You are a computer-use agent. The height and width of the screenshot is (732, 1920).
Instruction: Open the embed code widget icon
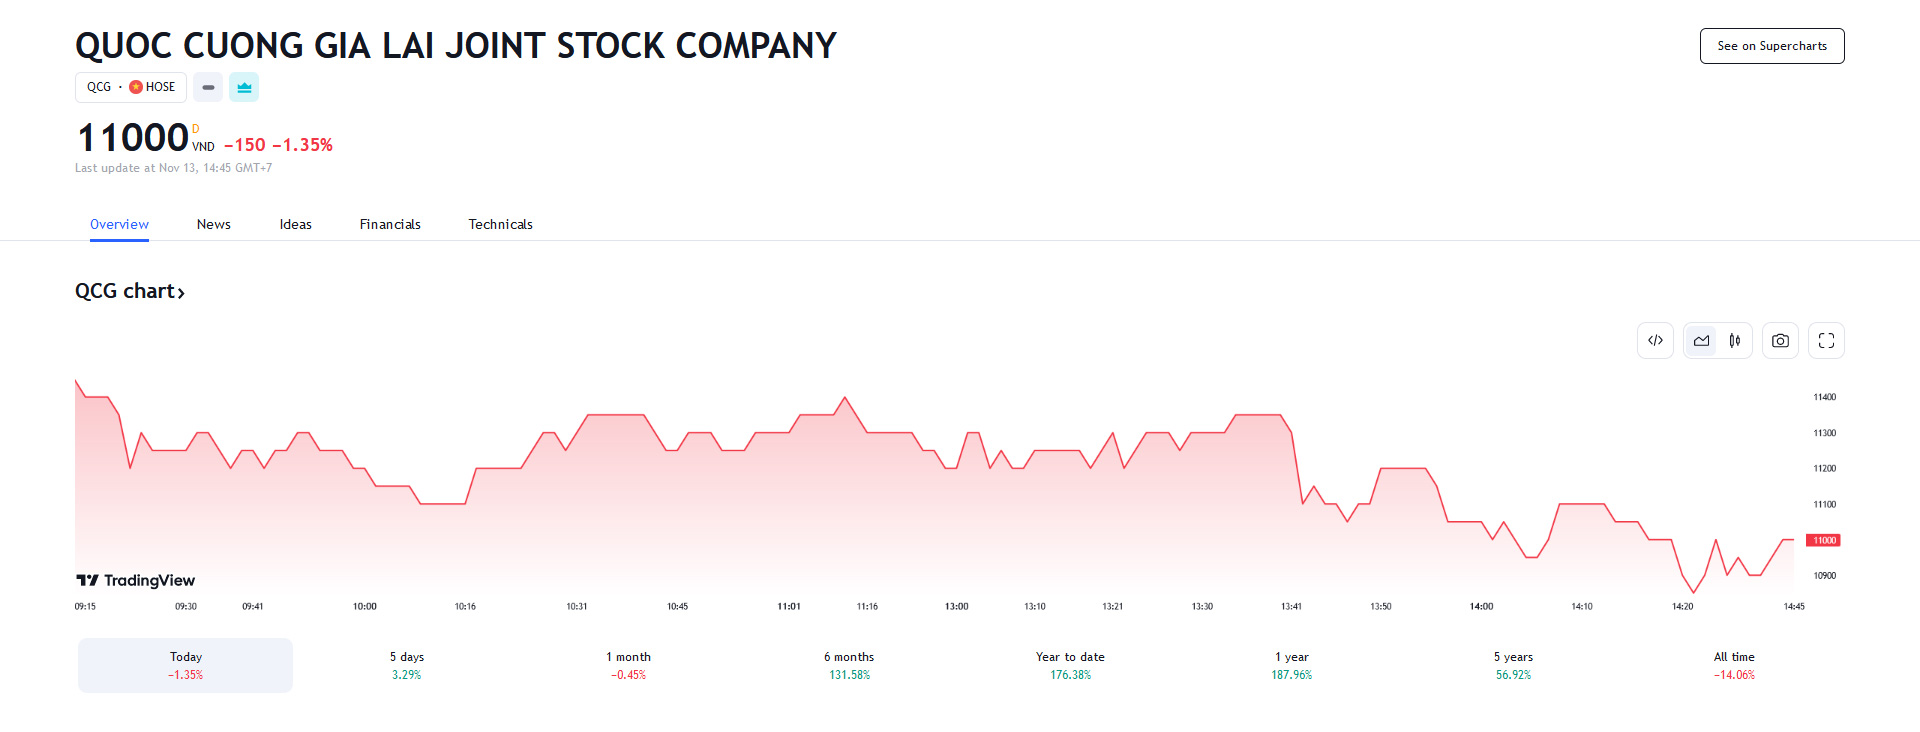1656,341
